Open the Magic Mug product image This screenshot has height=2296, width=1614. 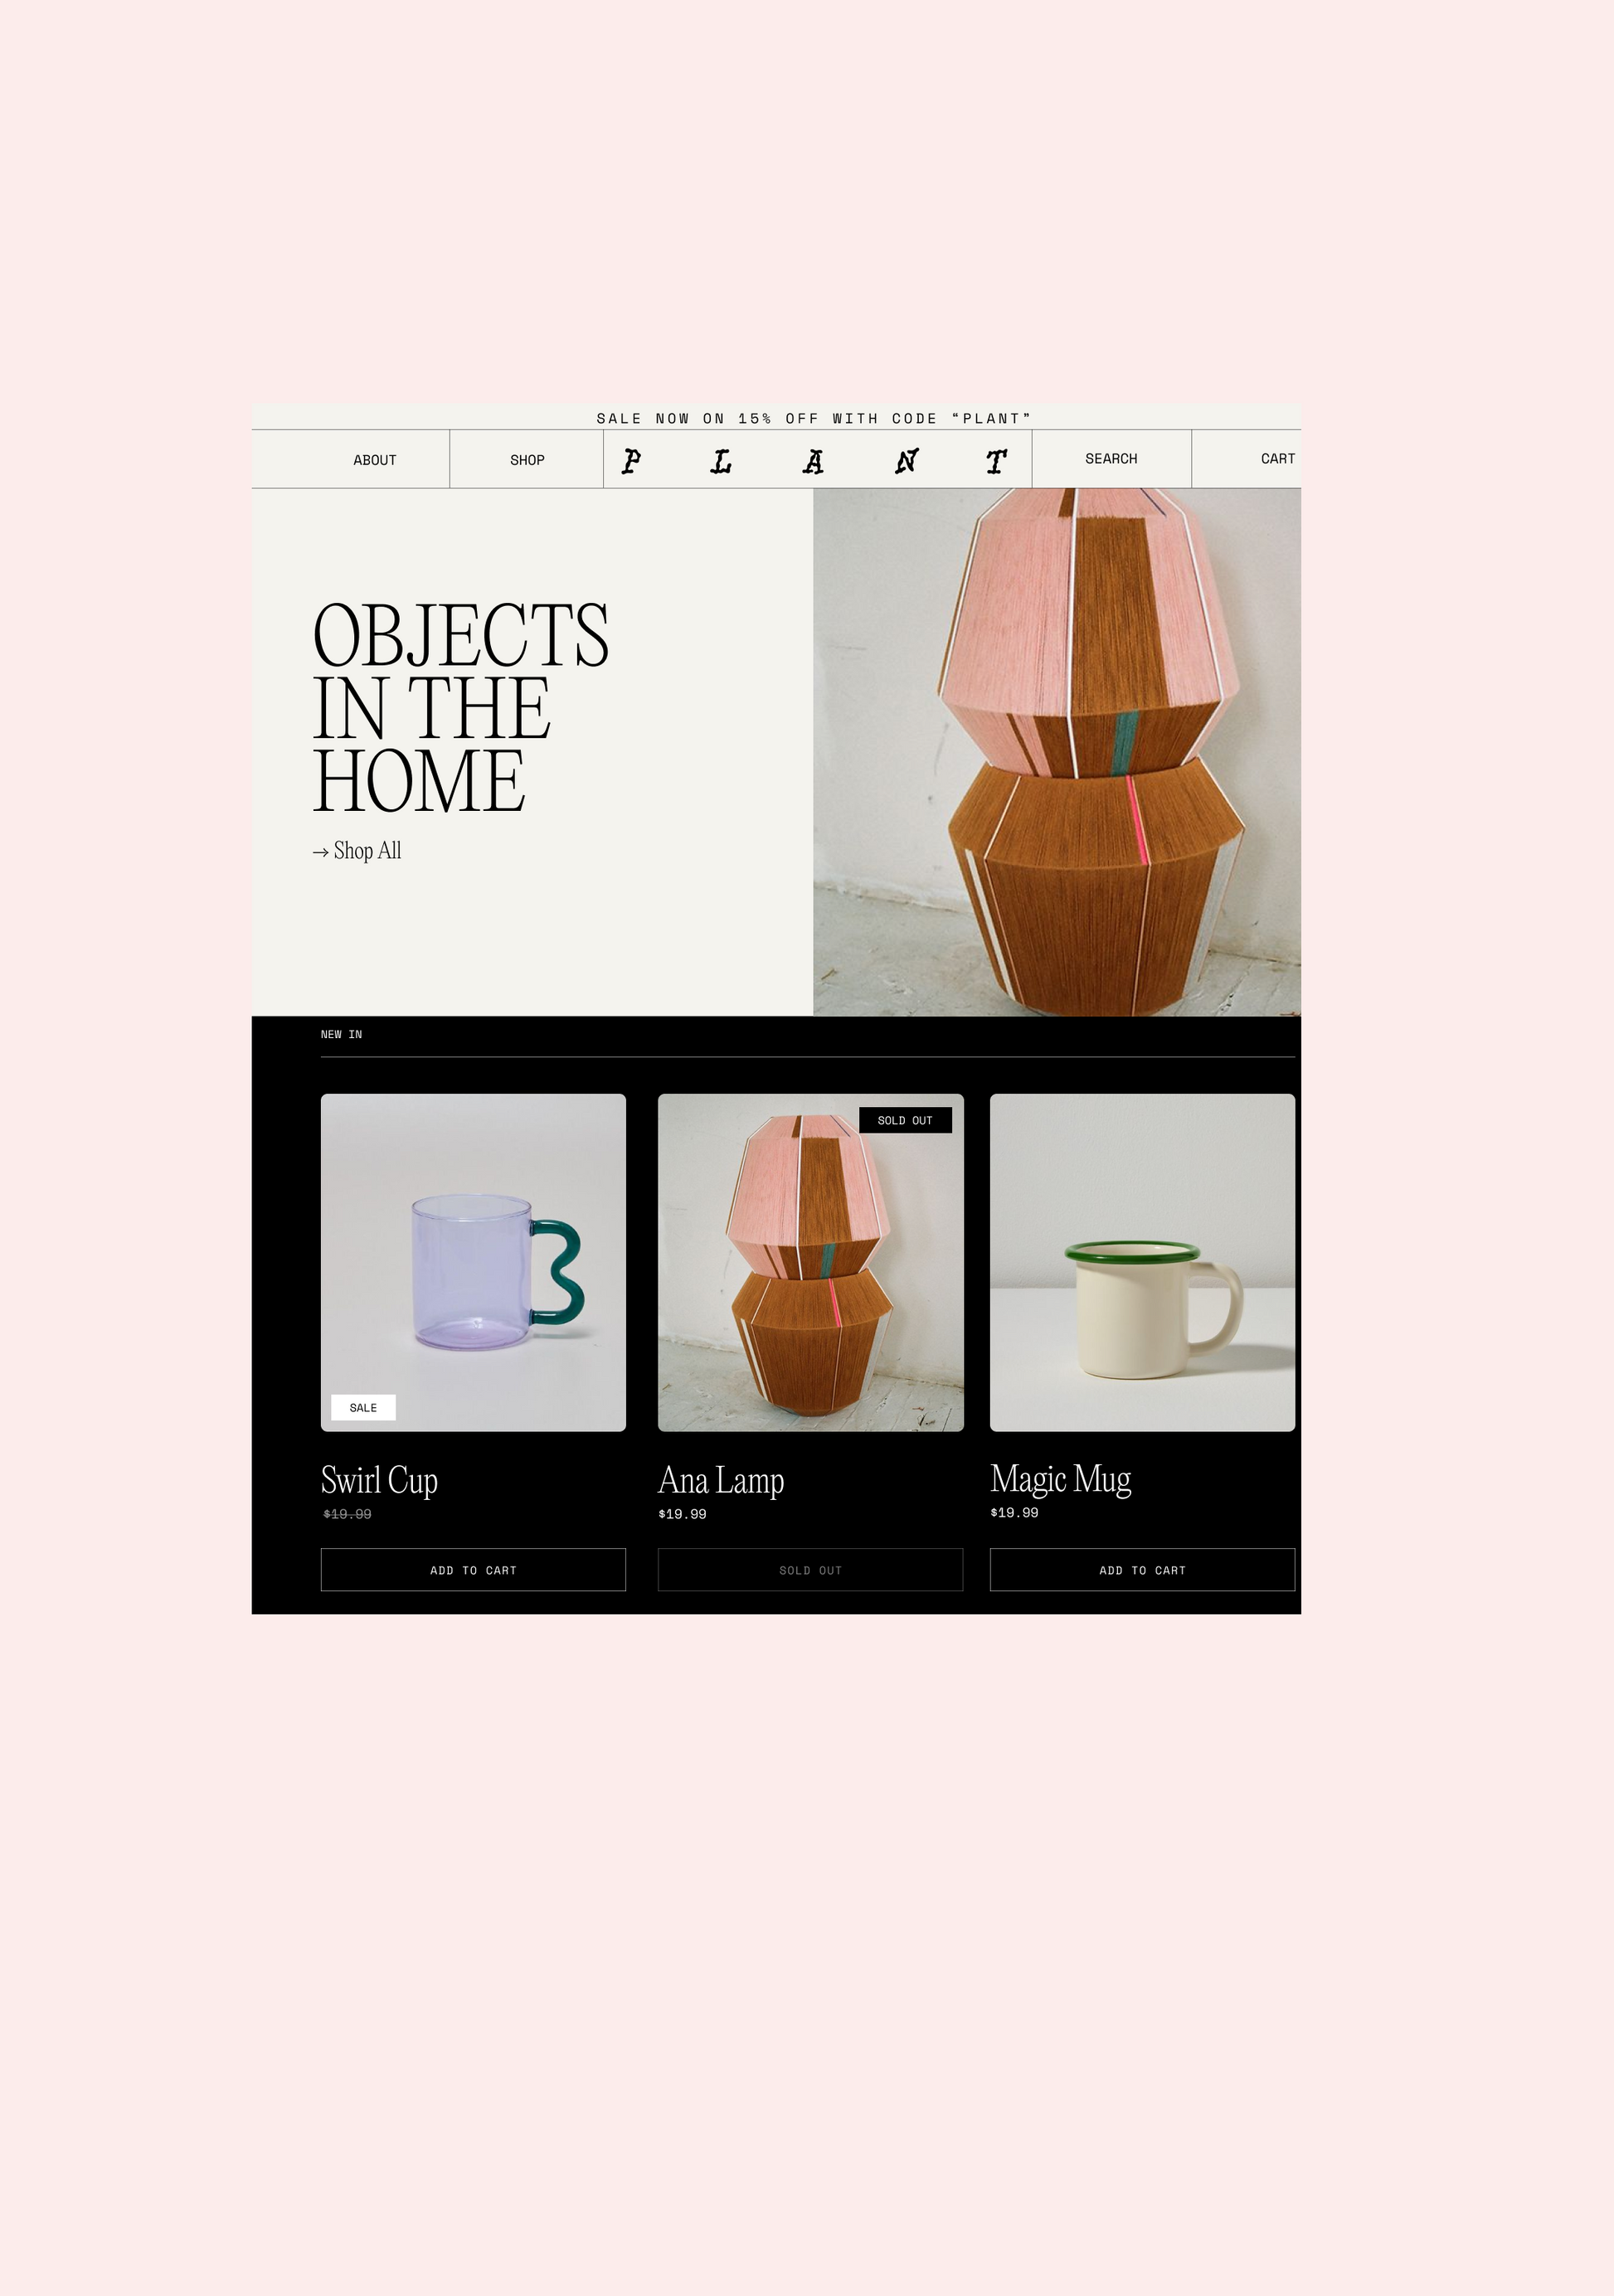[x=1142, y=1262]
